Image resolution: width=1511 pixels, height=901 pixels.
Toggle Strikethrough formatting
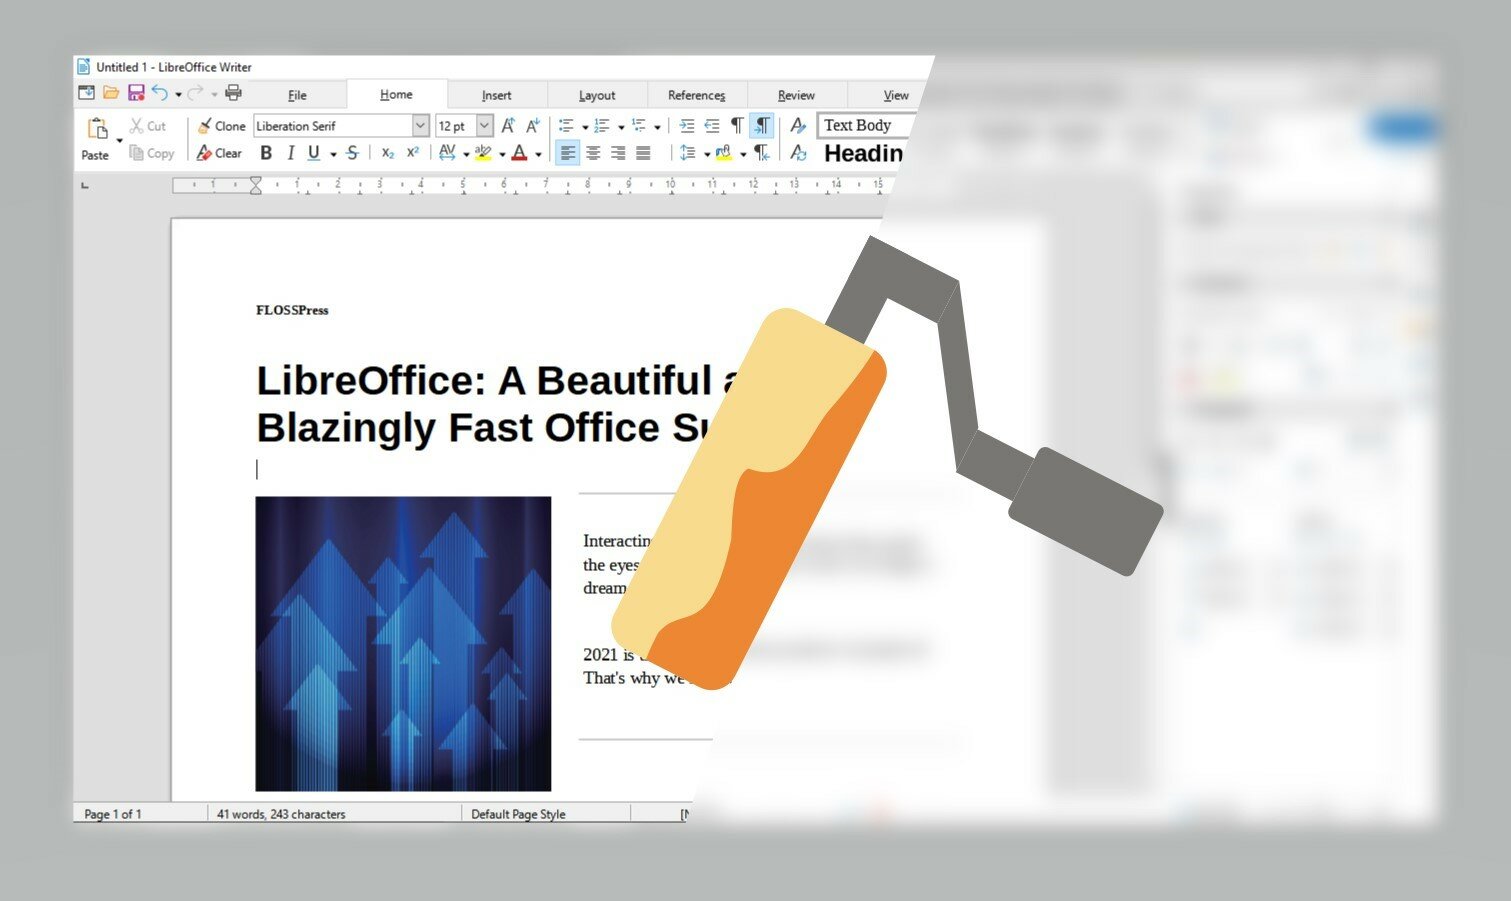[x=352, y=153]
